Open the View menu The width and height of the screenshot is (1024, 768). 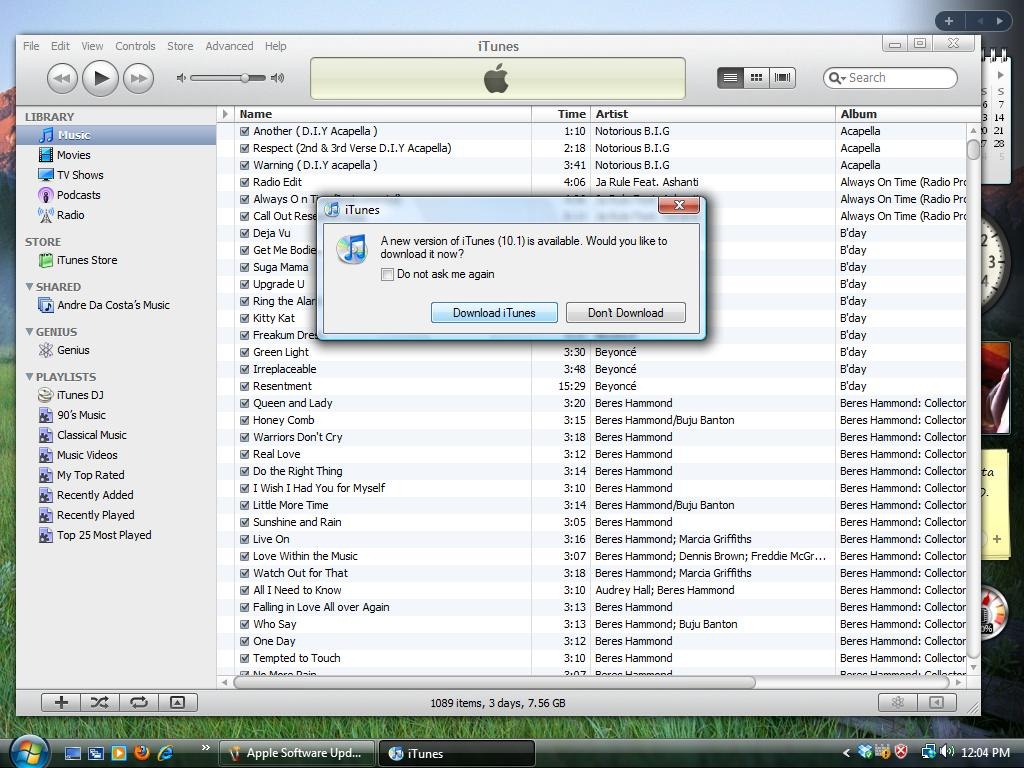(x=92, y=46)
